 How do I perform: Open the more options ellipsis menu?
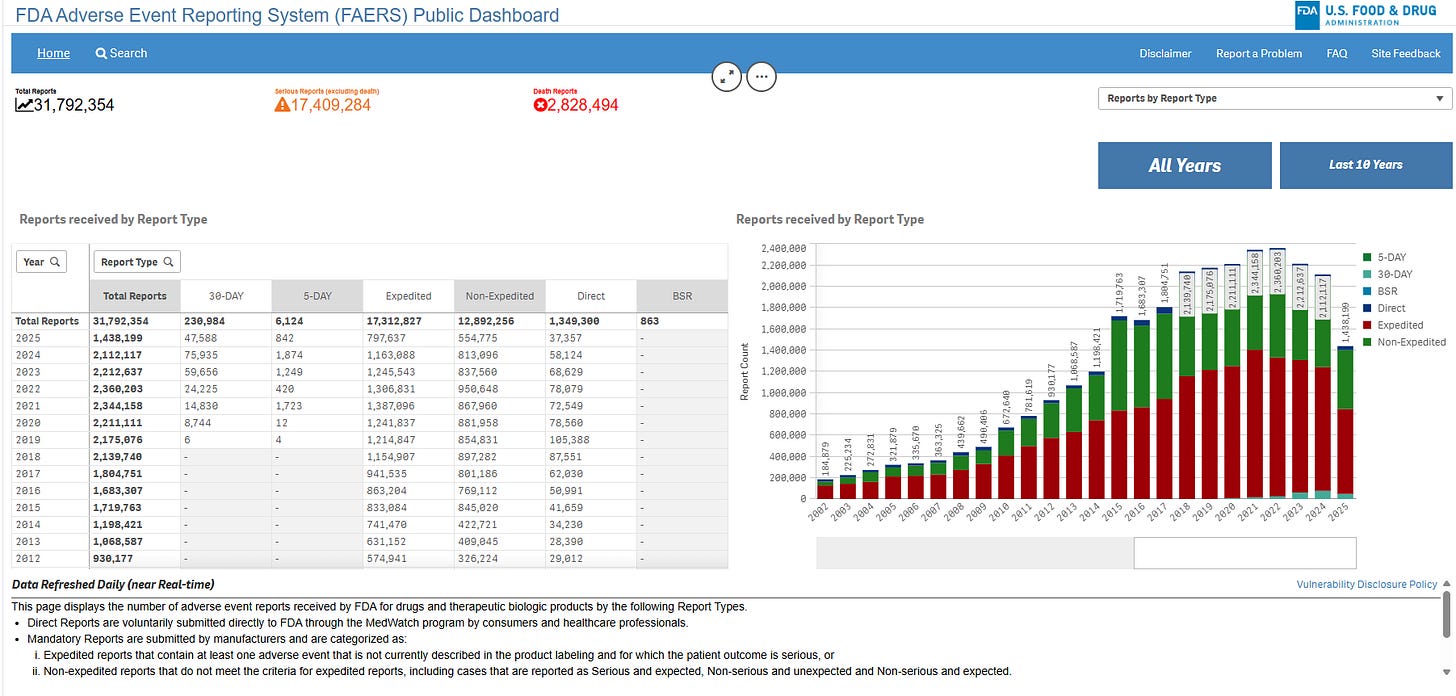[x=761, y=76]
